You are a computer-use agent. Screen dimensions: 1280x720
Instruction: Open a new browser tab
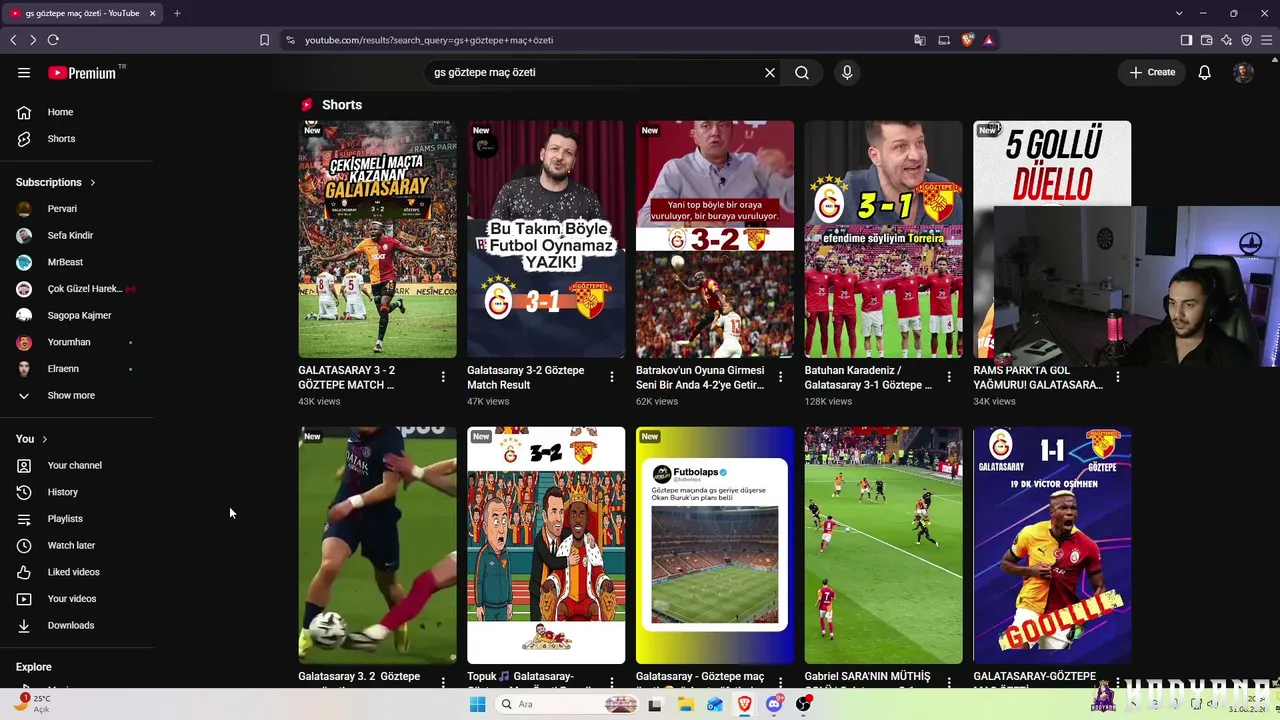coord(177,13)
